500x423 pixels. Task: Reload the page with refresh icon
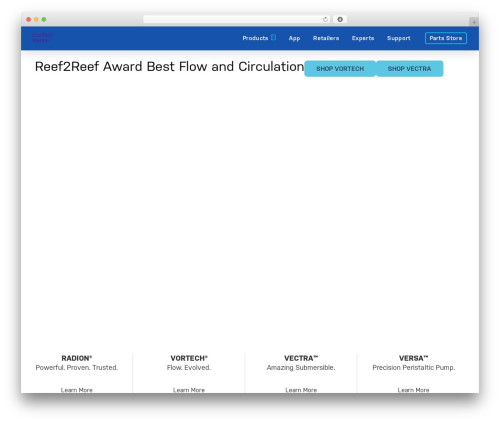click(325, 20)
